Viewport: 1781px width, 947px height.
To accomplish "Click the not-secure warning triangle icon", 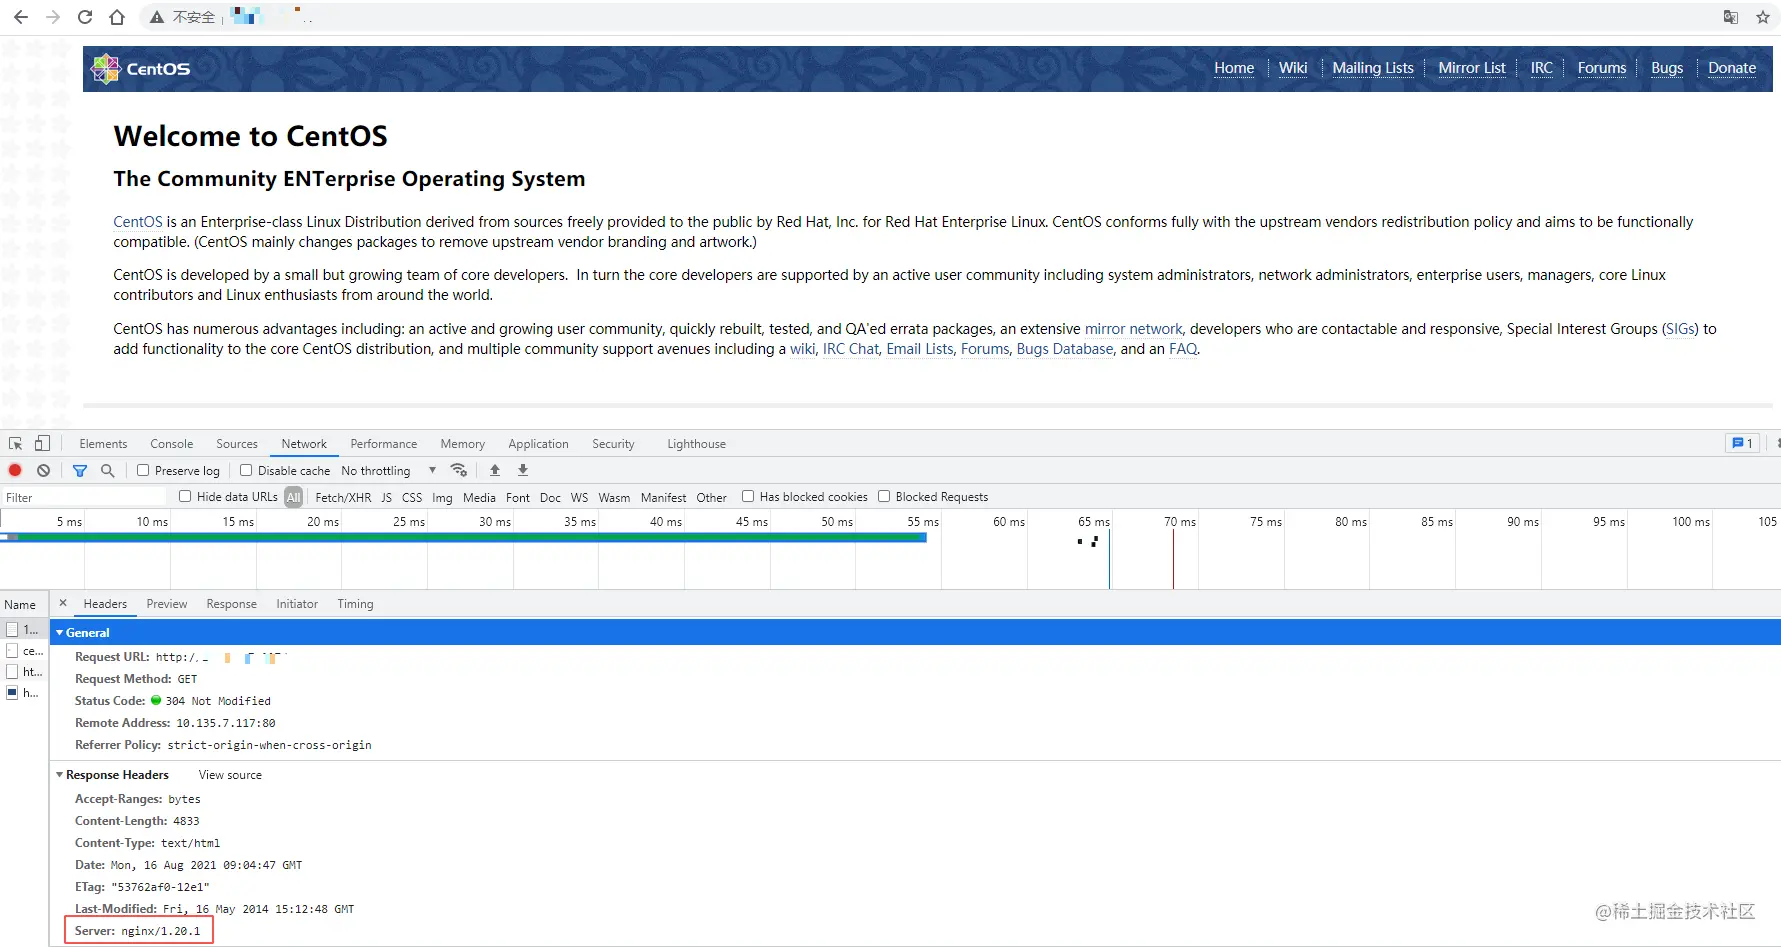I will 157,17.
